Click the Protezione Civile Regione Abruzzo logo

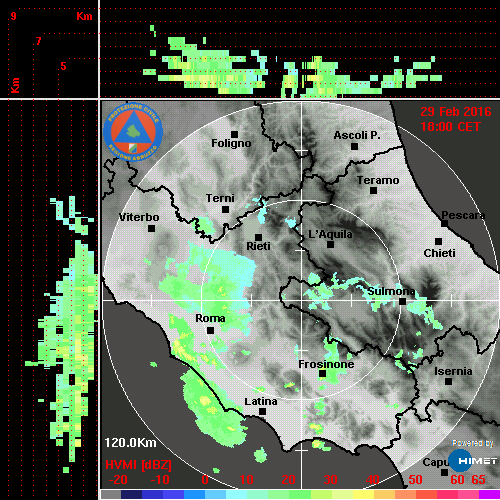coord(133,132)
